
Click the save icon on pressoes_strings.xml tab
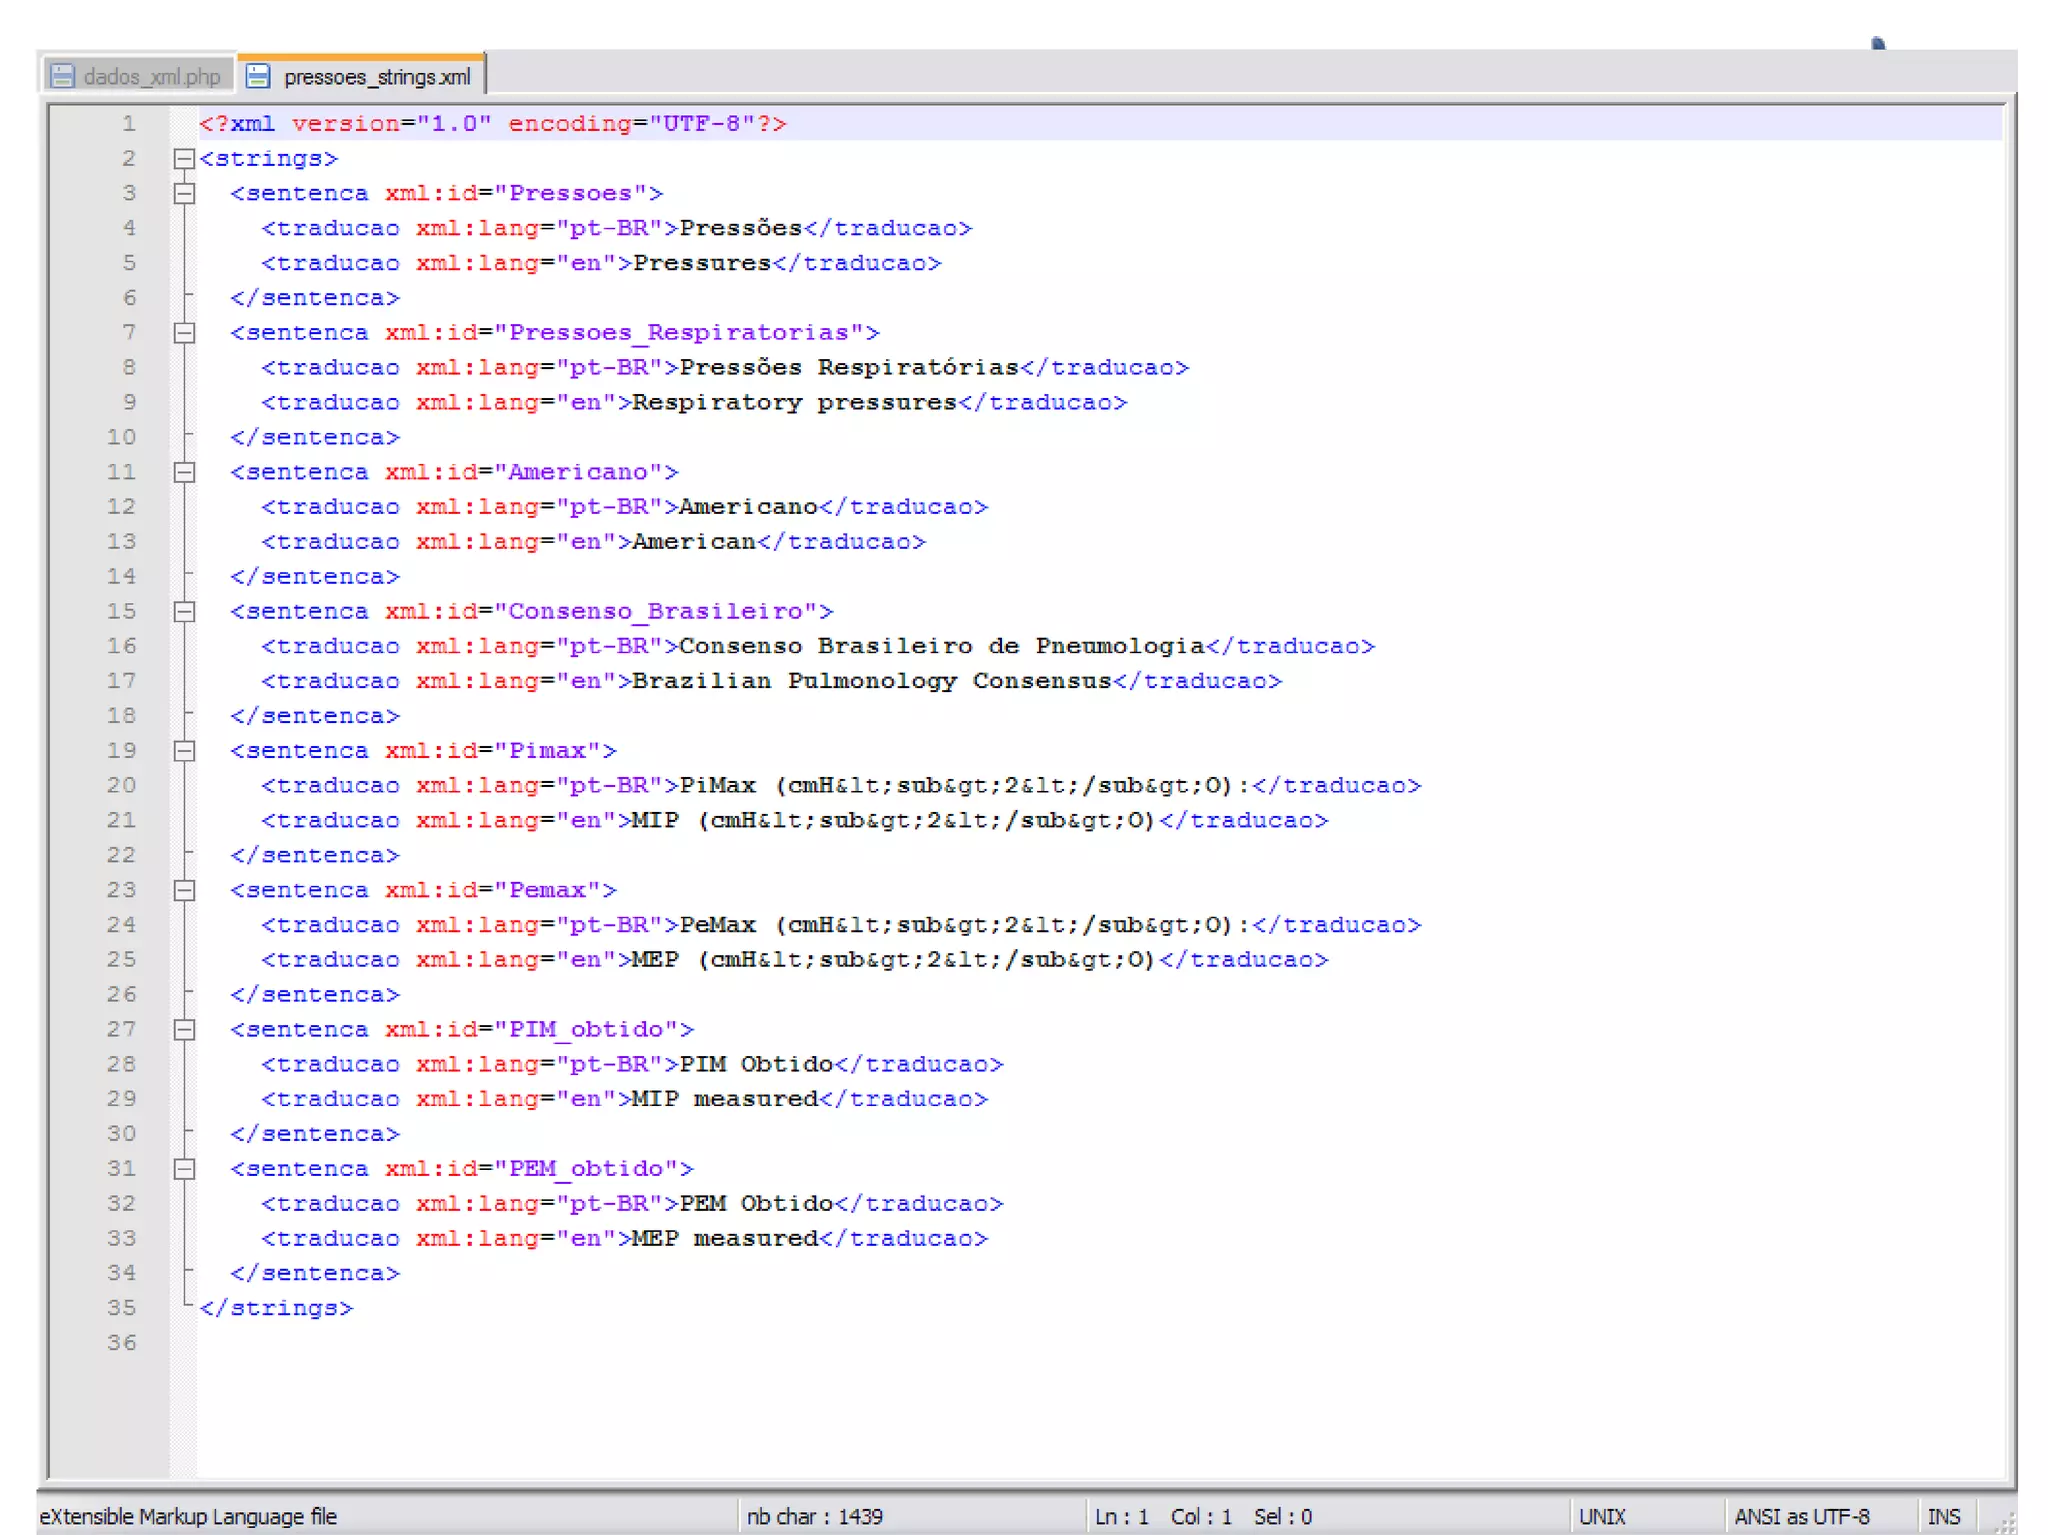pyautogui.click(x=258, y=76)
